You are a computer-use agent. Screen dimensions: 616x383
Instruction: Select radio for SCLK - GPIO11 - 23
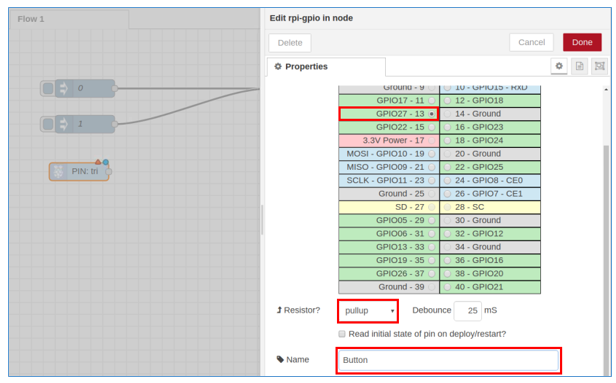(432, 181)
